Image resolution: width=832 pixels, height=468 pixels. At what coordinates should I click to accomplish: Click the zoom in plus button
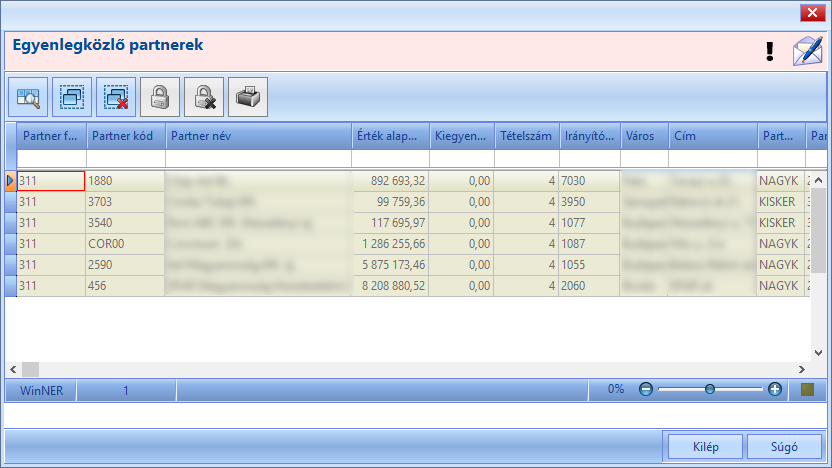(775, 389)
